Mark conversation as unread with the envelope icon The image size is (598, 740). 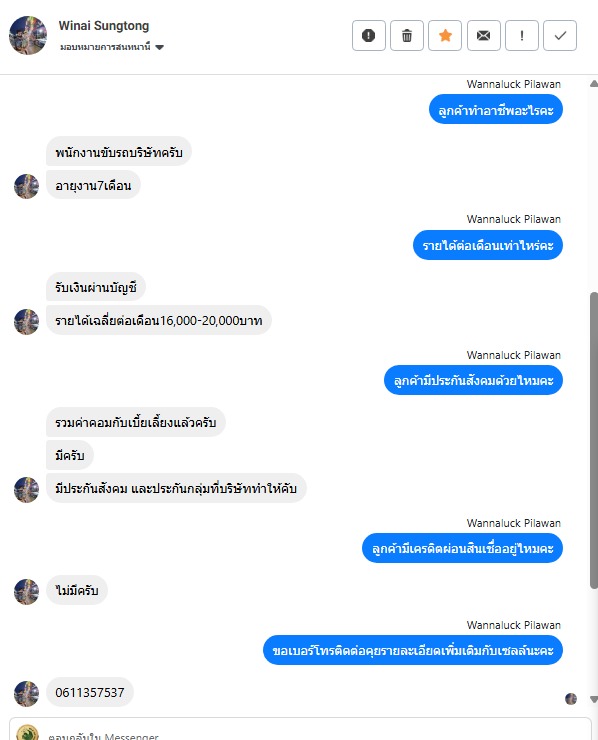pos(483,35)
